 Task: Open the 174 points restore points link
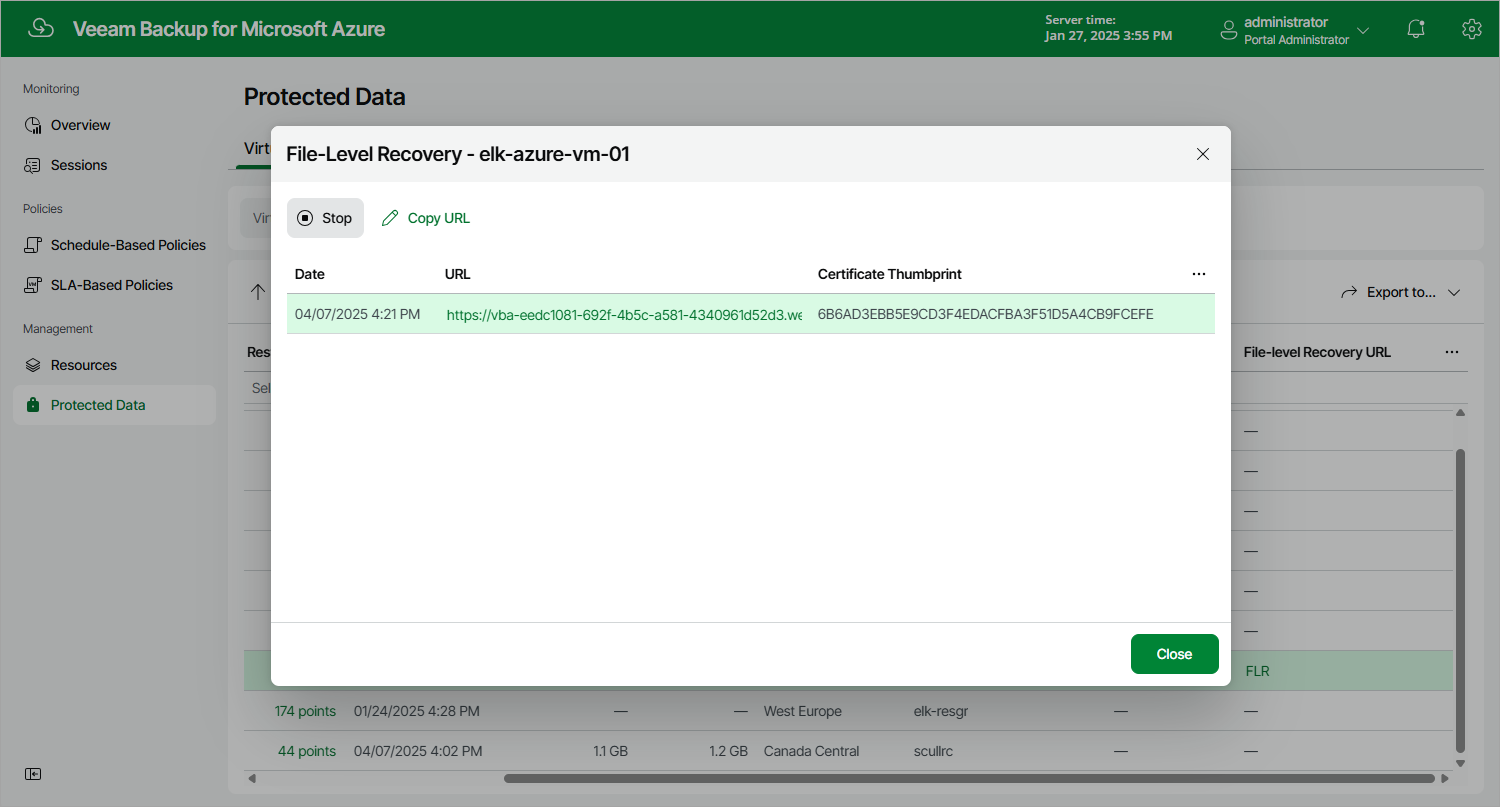tap(305, 711)
